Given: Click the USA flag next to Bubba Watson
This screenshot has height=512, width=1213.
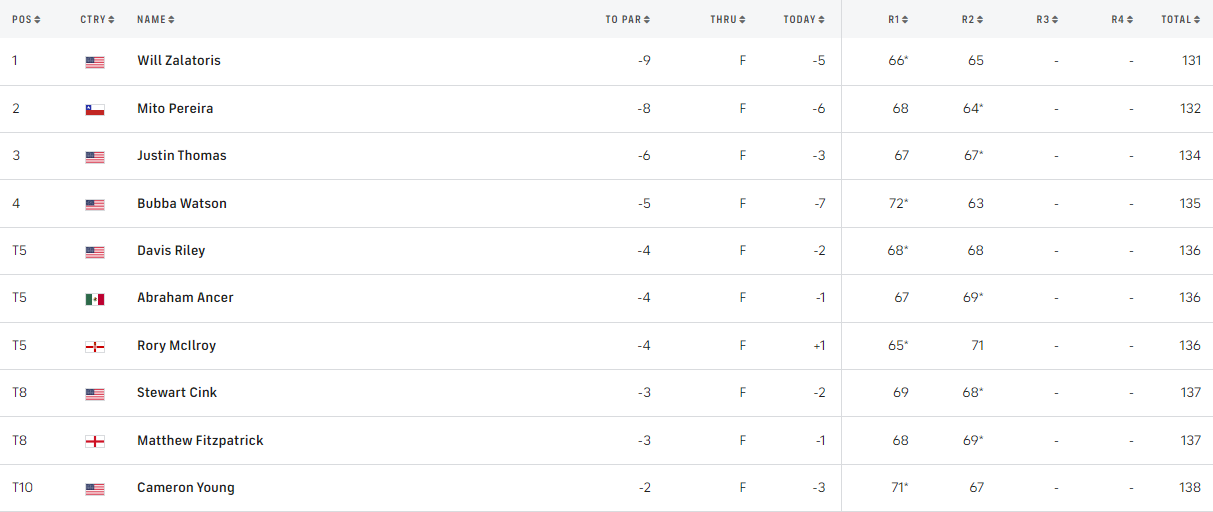Looking at the screenshot, I should coord(95,204).
